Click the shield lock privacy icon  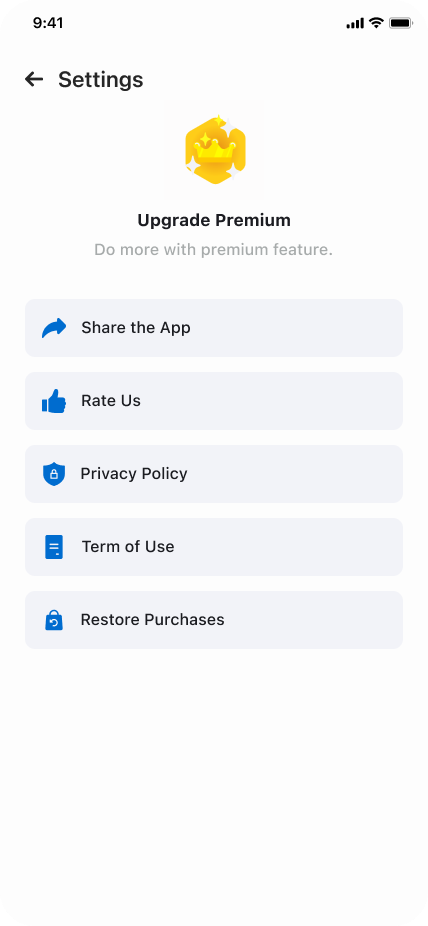coord(54,474)
